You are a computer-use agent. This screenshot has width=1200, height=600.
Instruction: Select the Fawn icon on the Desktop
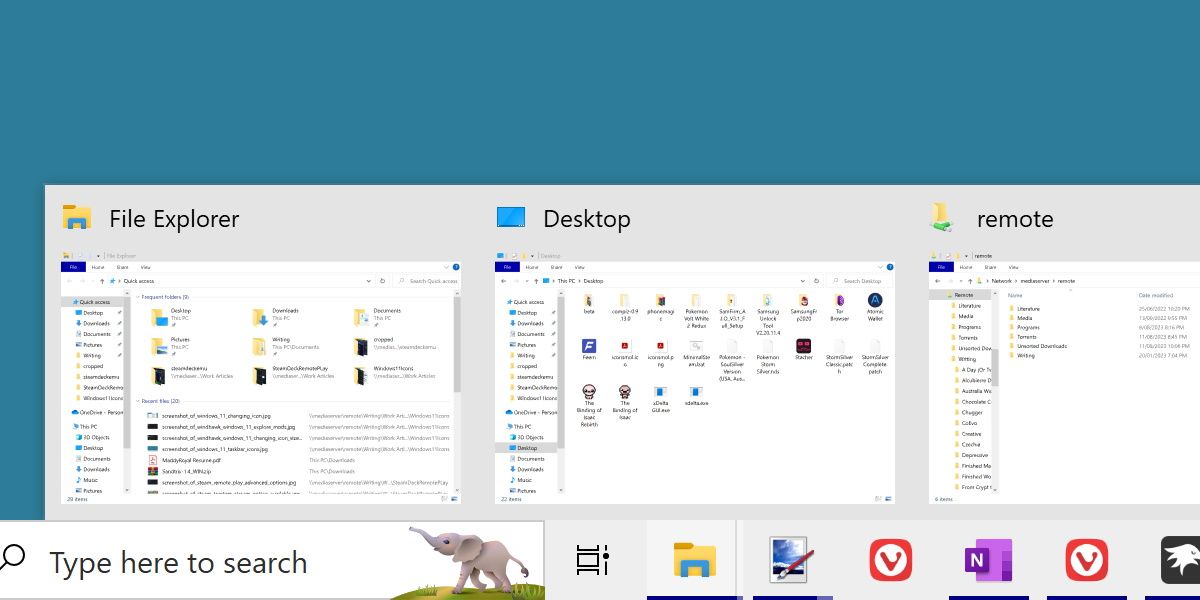(x=588, y=347)
